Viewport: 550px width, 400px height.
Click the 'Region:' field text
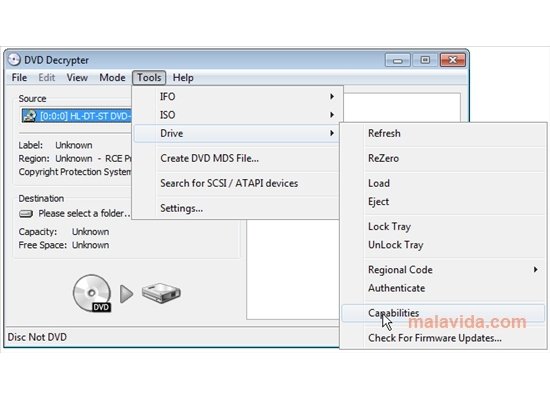click(x=34, y=159)
